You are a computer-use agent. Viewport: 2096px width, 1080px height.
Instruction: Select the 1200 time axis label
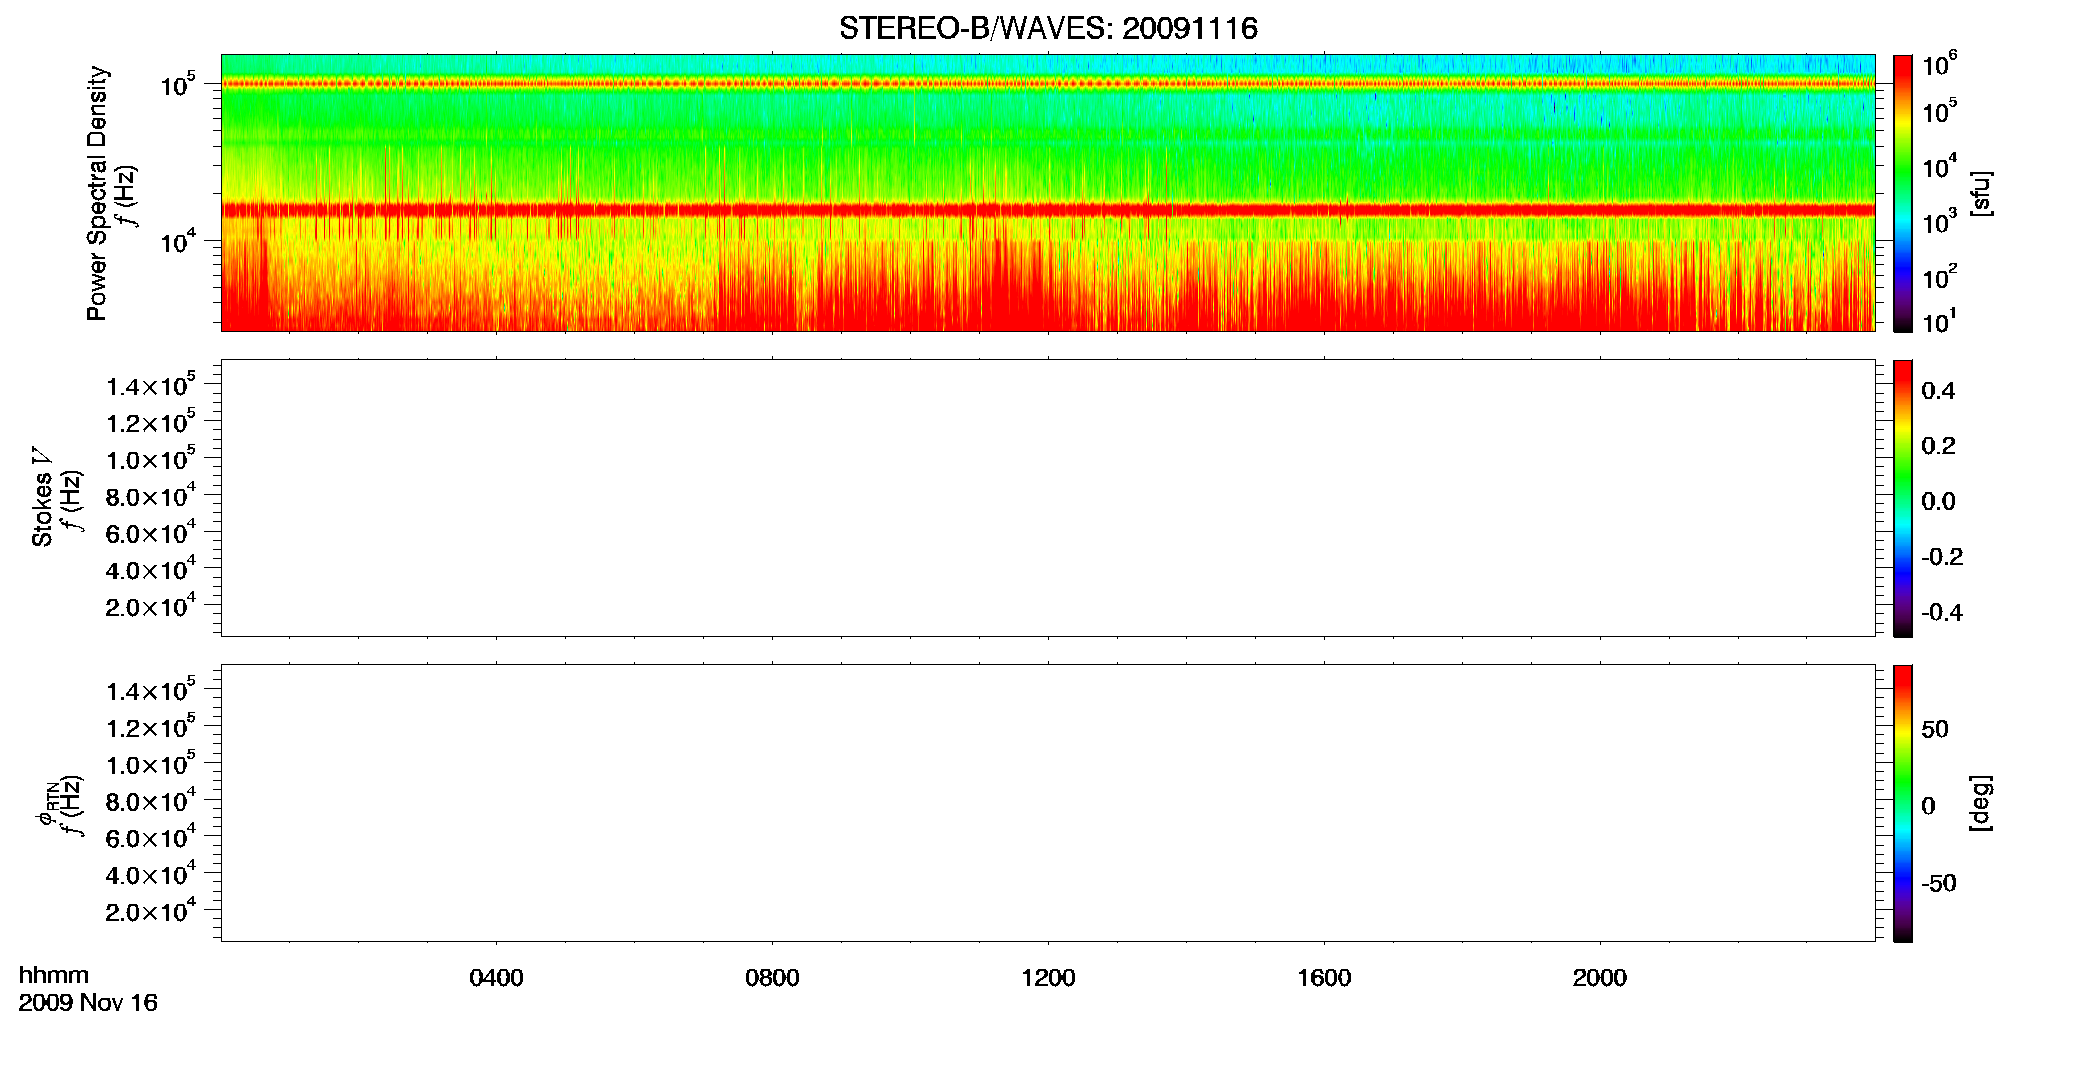coord(1048,978)
